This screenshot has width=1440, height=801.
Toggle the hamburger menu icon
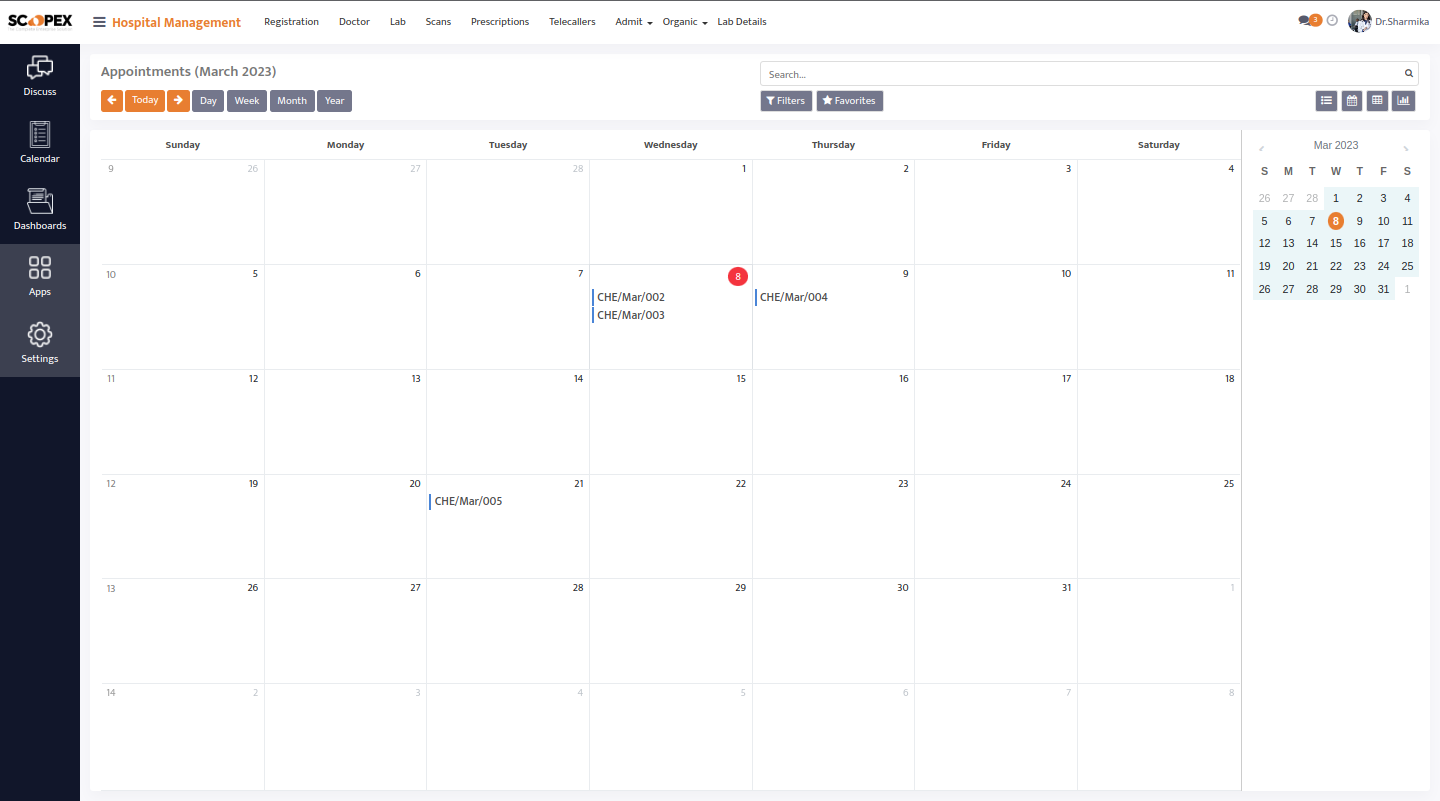click(99, 22)
